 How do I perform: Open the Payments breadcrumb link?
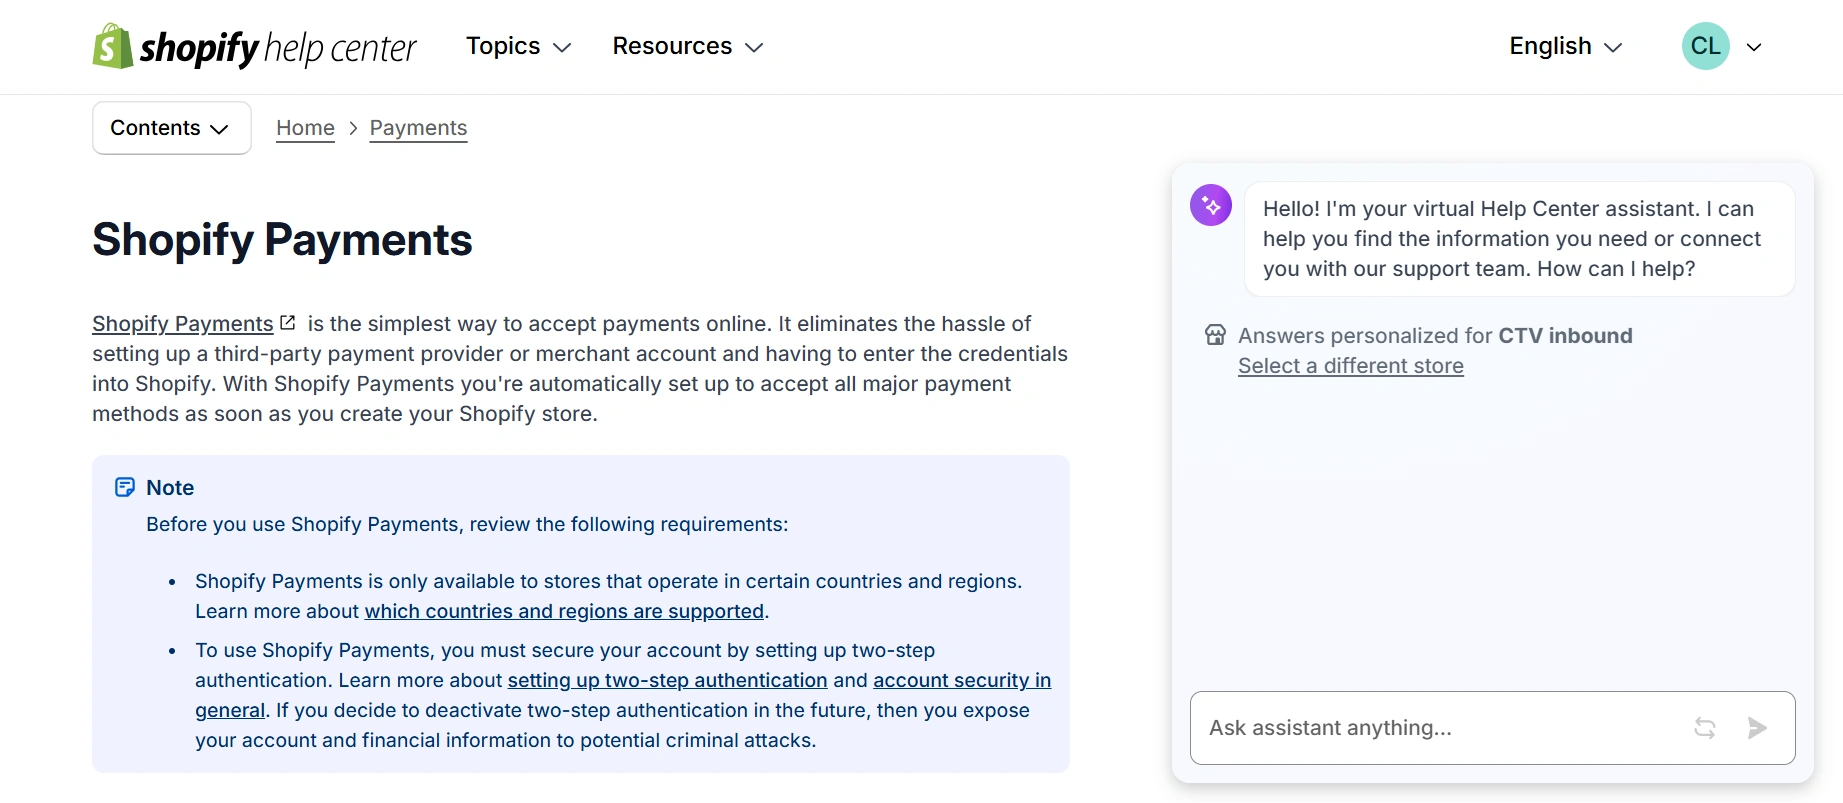coord(418,128)
